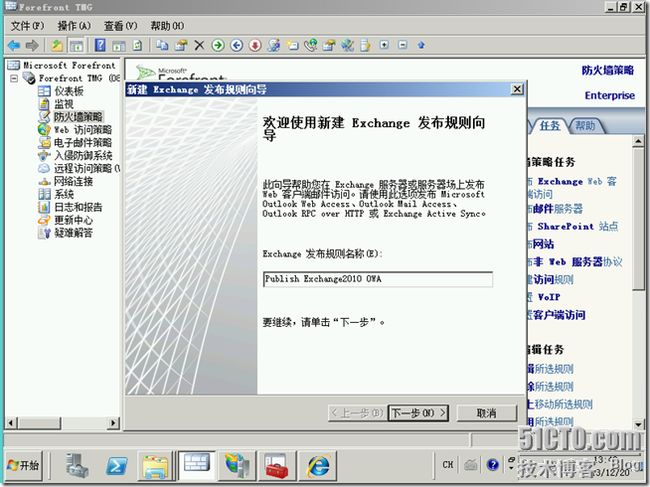Click tree pane left scroll arrow
This screenshot has height=487, width=650.
click(11, 423)
